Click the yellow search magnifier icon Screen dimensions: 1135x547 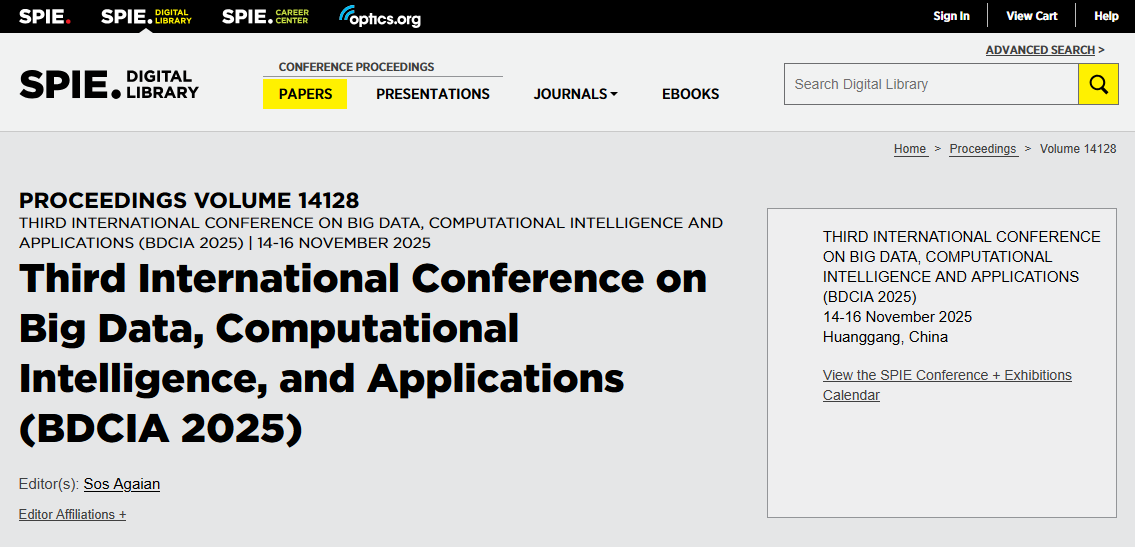point(1098,84)
